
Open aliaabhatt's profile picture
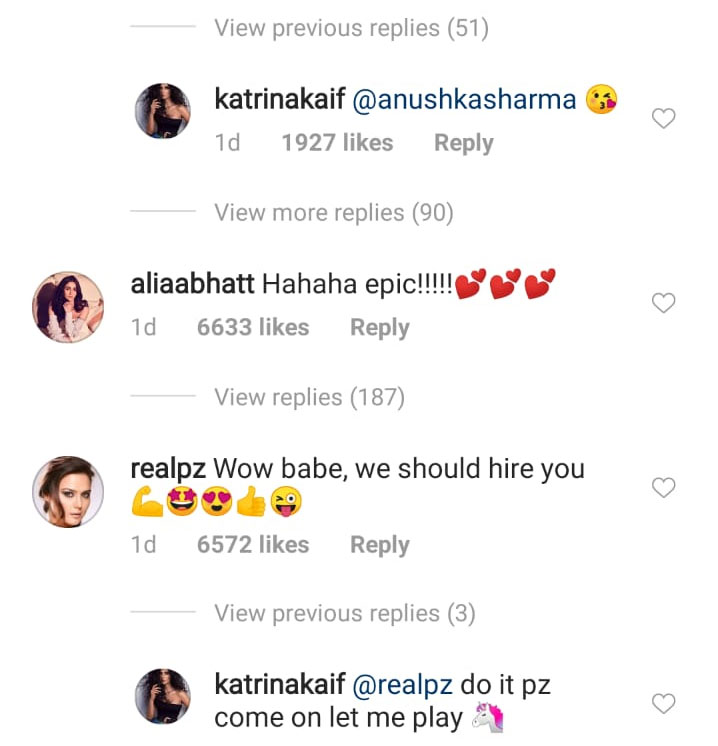68,307
